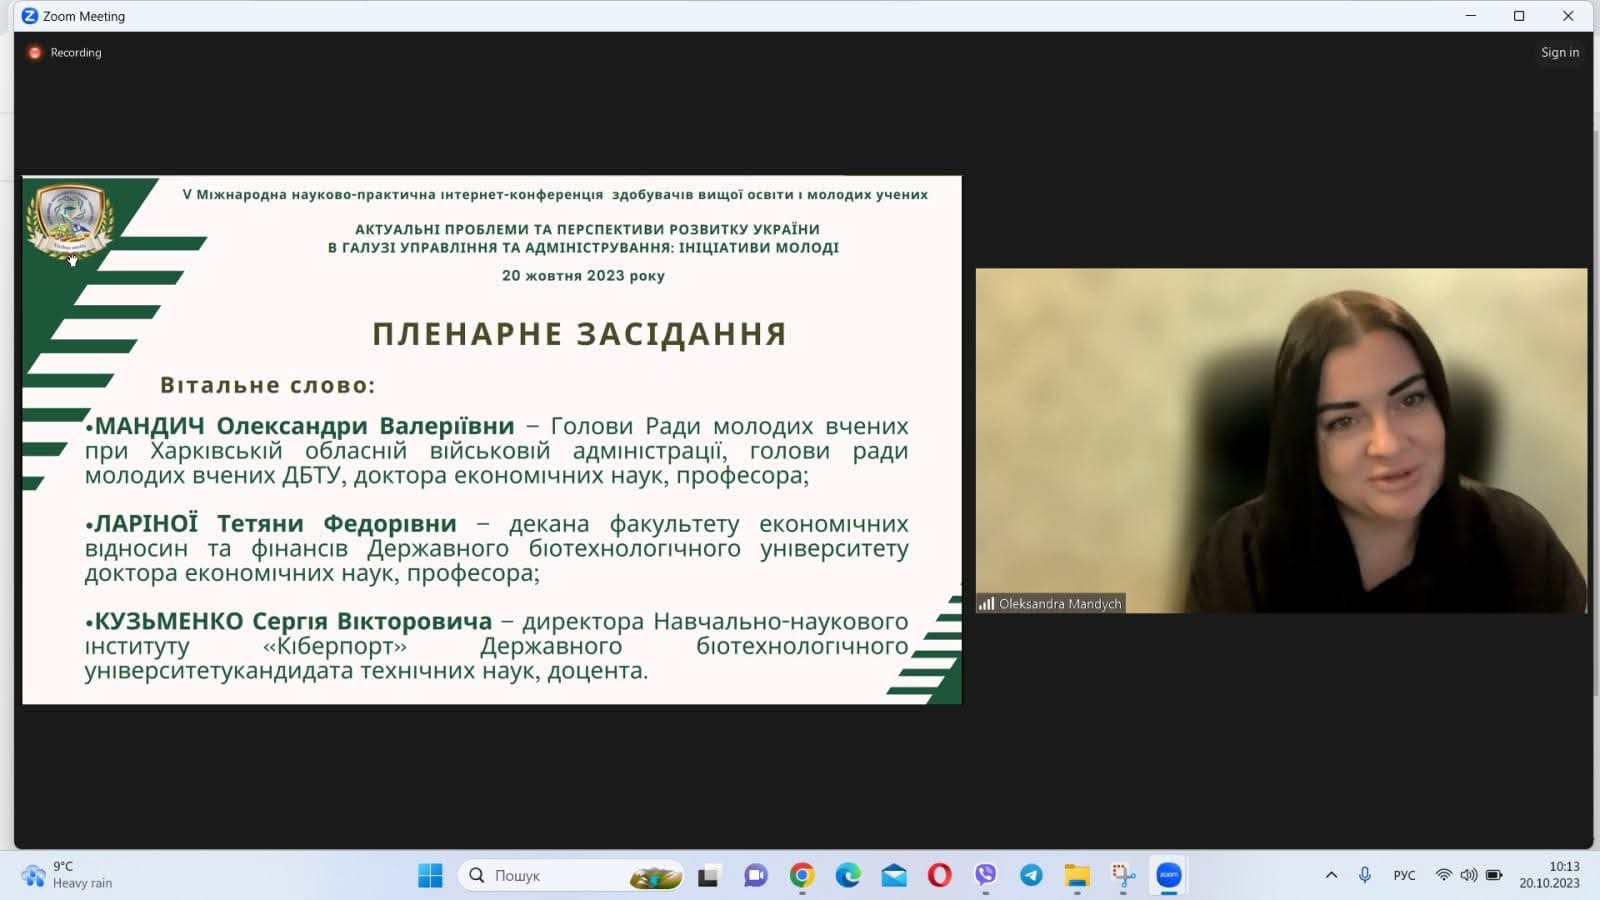This screenshot has height=900, width=1600.
Task: Expand the hidden system tray icons
Action: pyautogui.click(x=1331, y=876)
